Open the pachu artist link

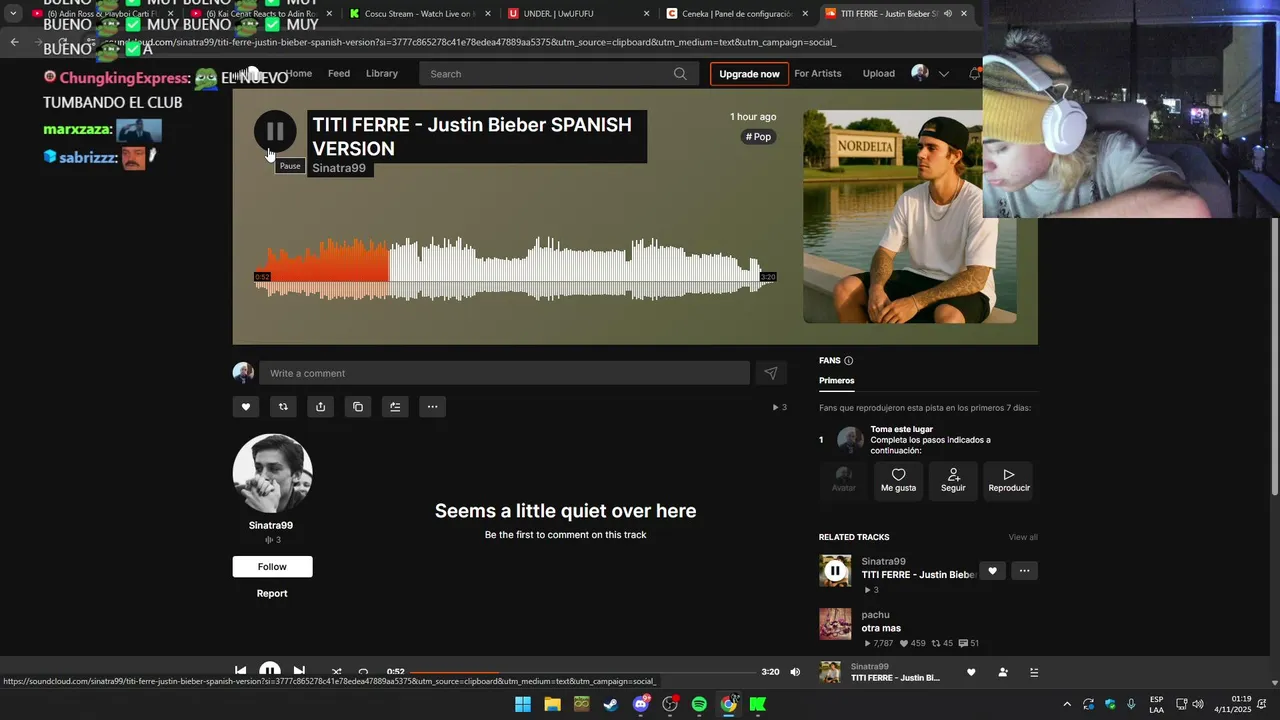875,615
